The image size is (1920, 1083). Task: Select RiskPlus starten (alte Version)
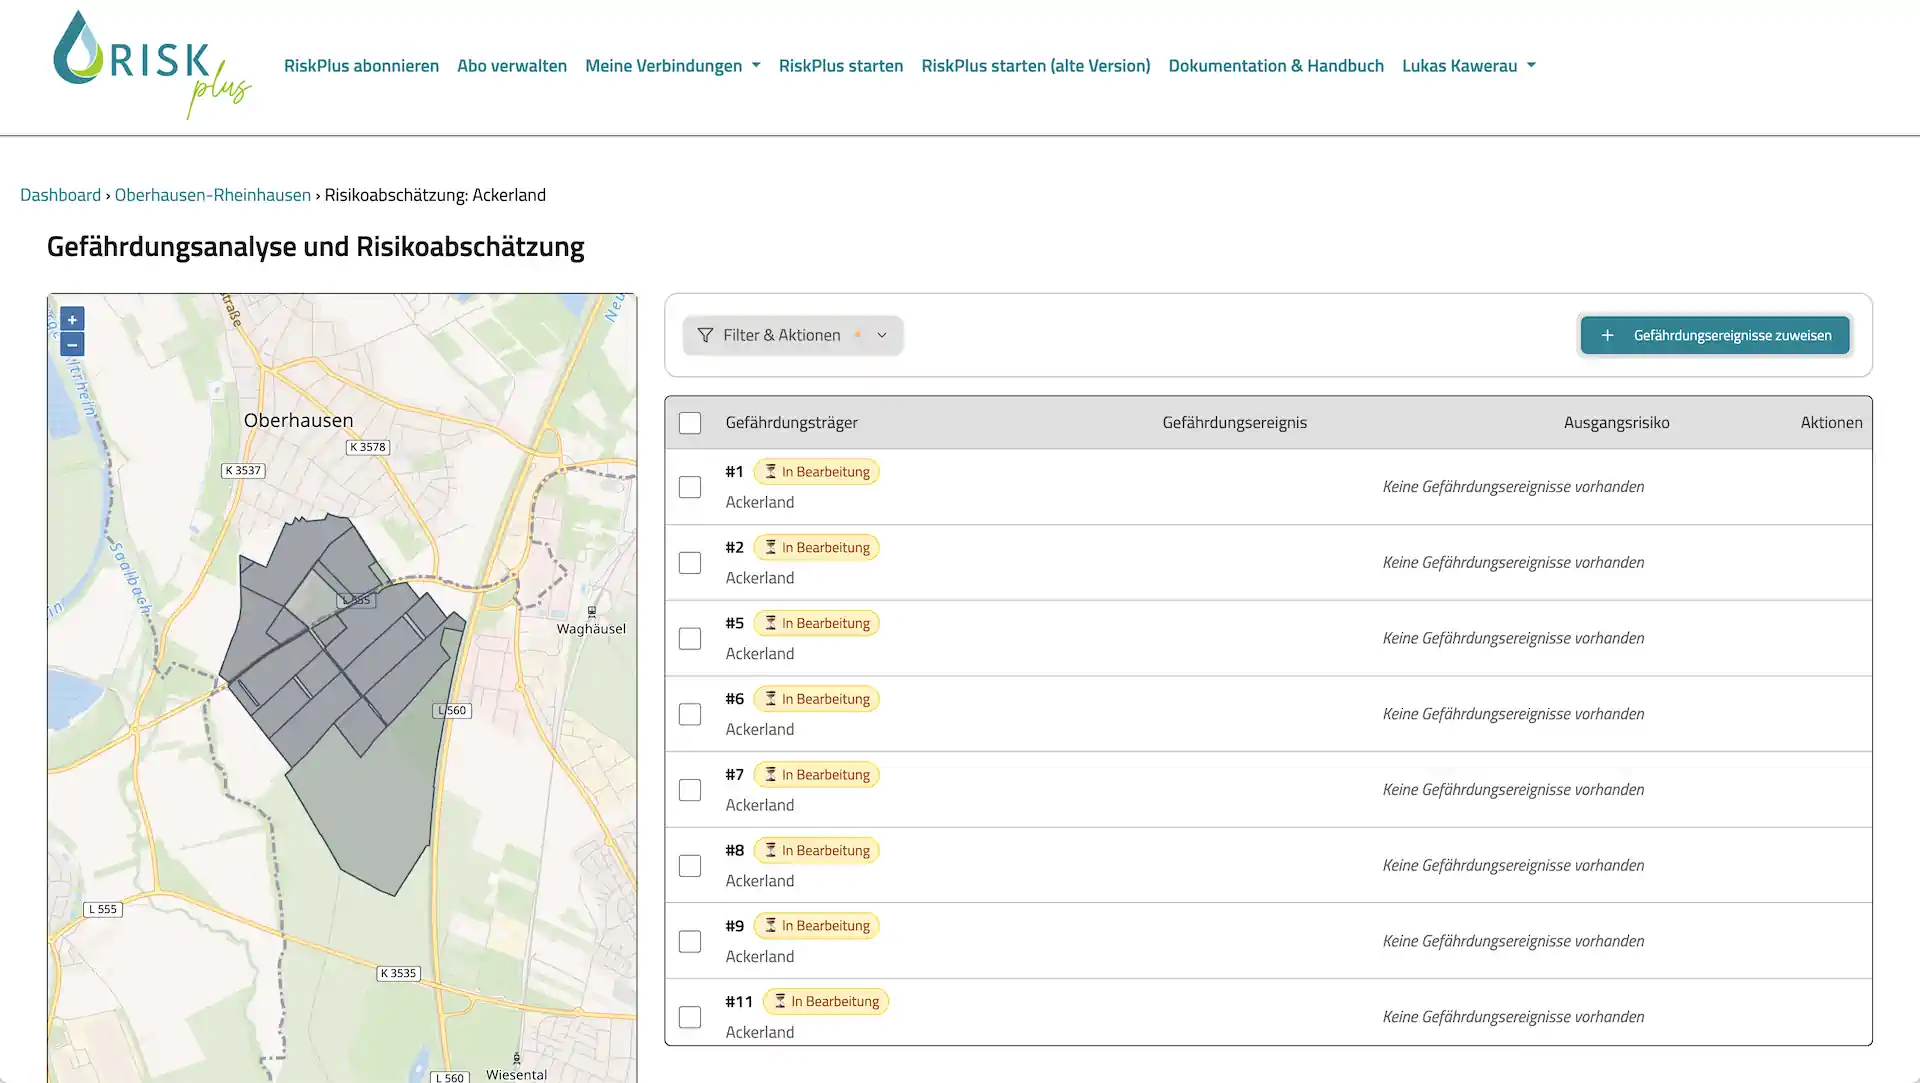tap(1035, 66)
